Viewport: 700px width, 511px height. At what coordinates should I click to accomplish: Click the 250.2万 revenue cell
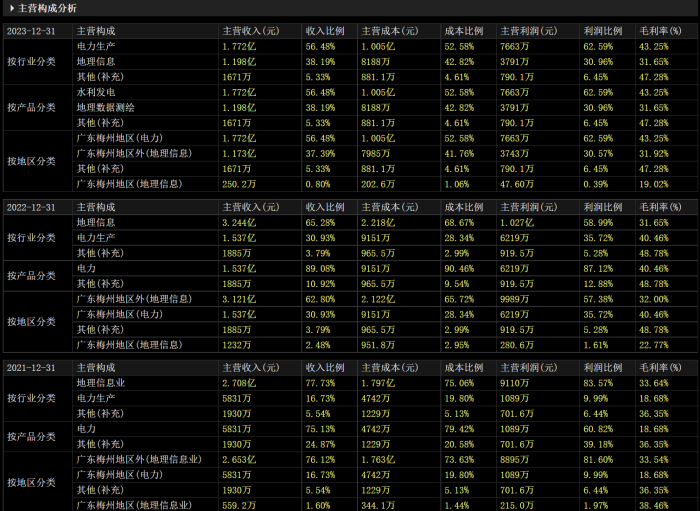241,184
